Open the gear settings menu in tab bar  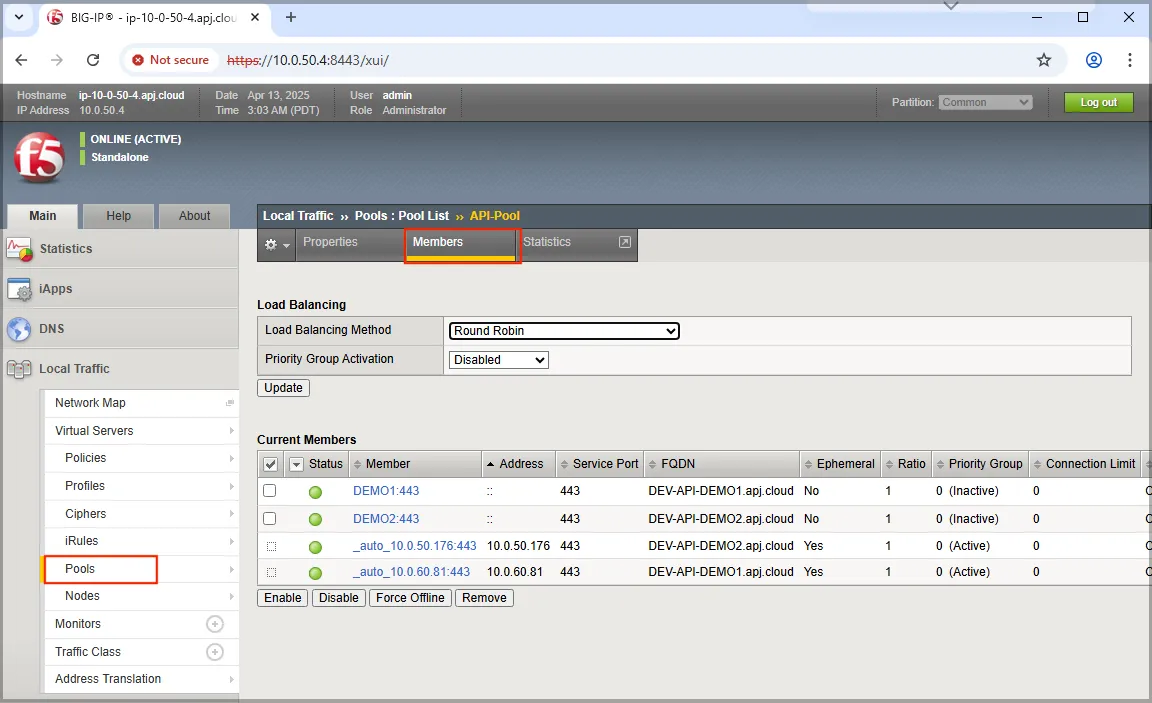(x=276, y=245)
